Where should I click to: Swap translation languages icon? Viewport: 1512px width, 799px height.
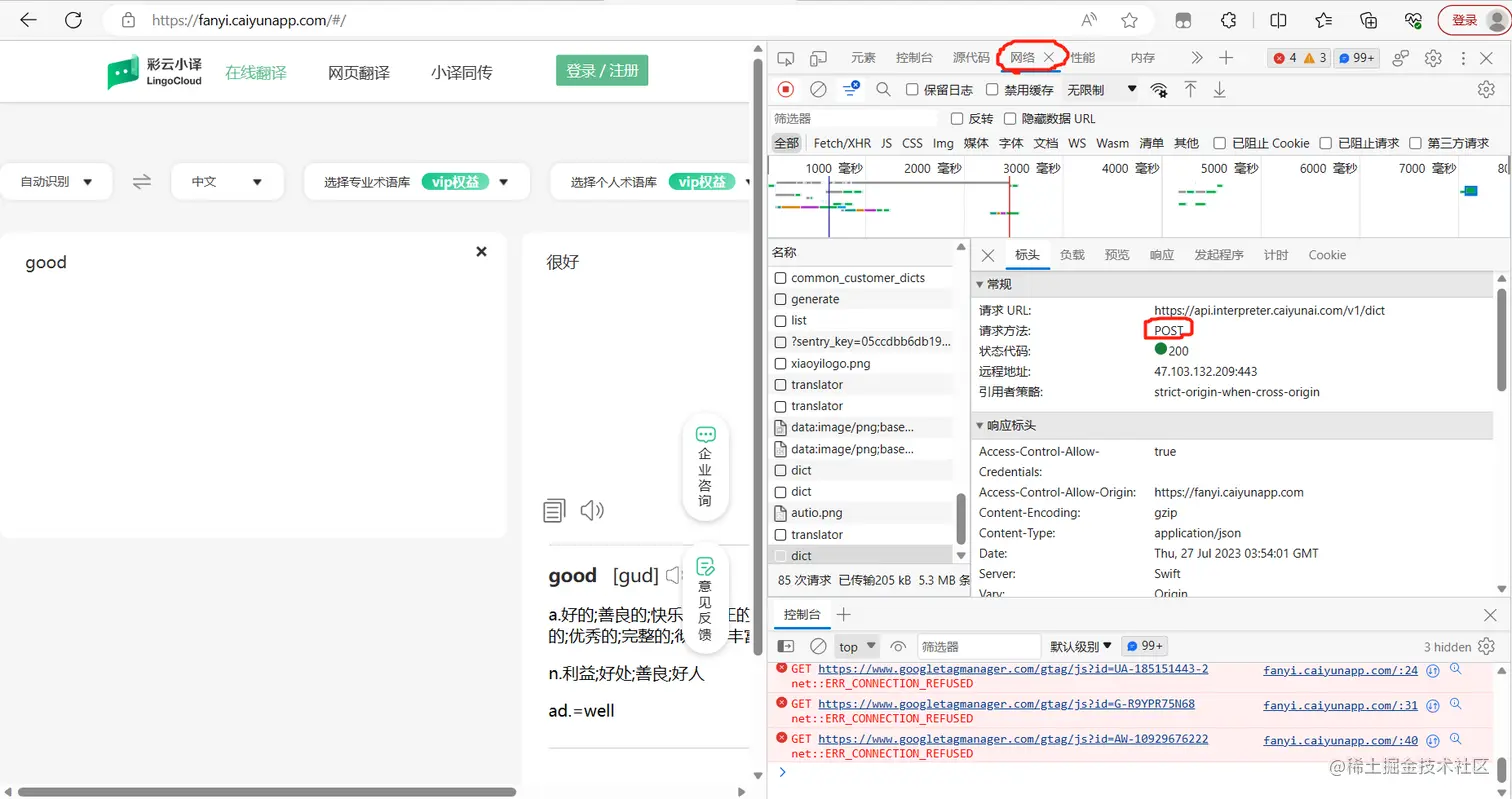point(142,181)
